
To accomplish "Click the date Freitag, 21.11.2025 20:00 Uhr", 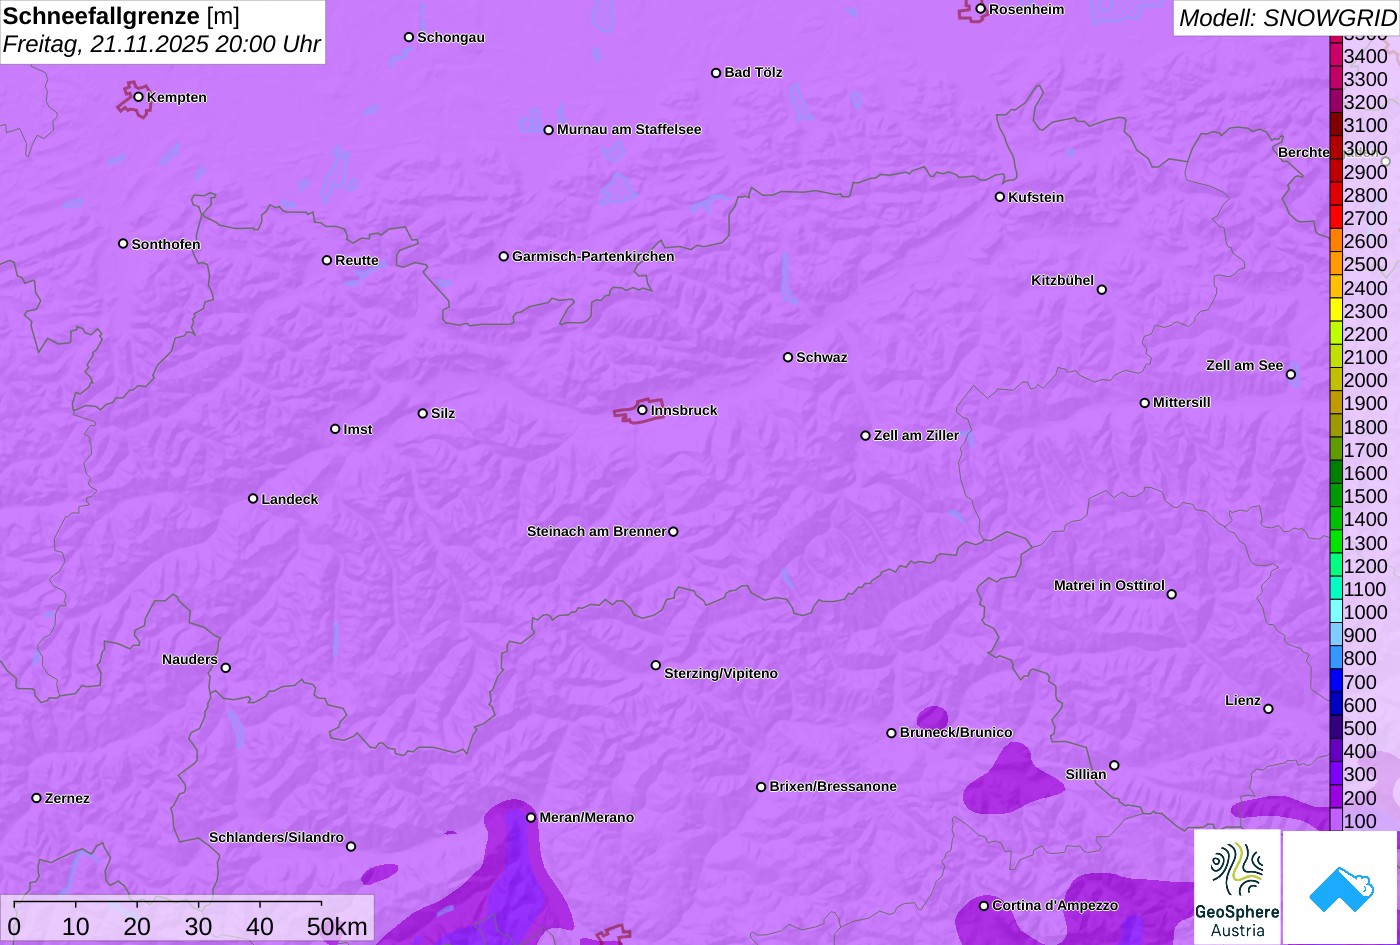I will click(x=162, y=44).
